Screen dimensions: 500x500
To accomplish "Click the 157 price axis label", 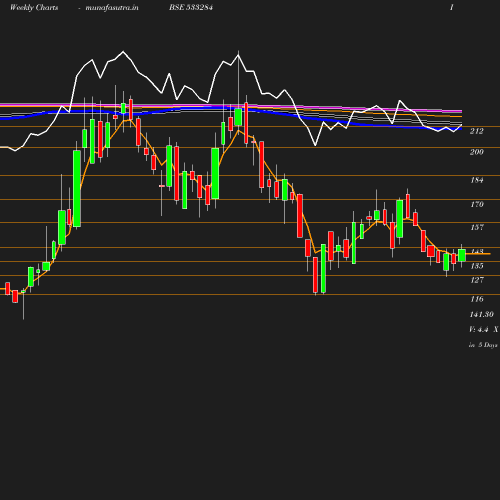I will click(477, 227).
